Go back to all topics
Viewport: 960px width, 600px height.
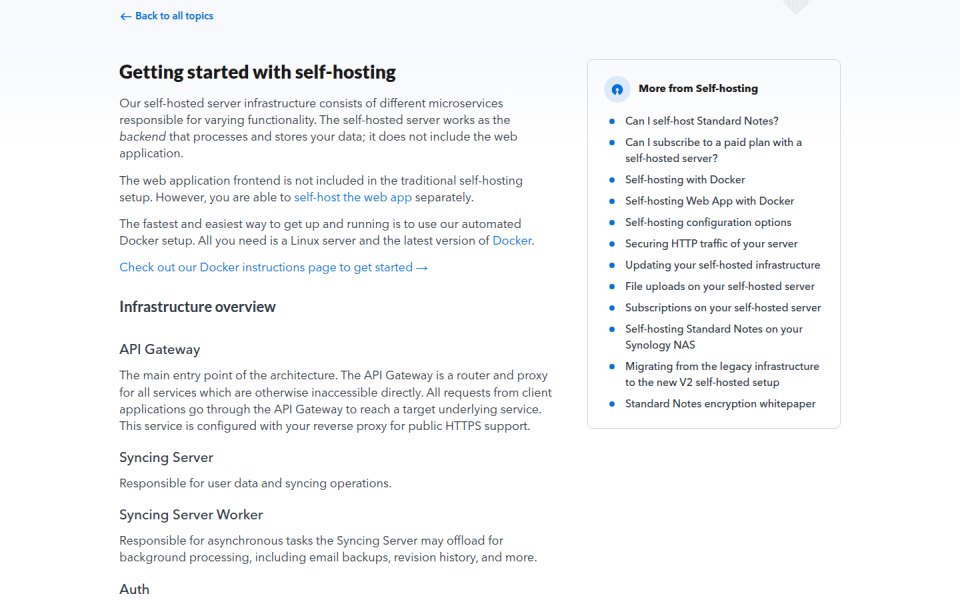coord(167,16)
